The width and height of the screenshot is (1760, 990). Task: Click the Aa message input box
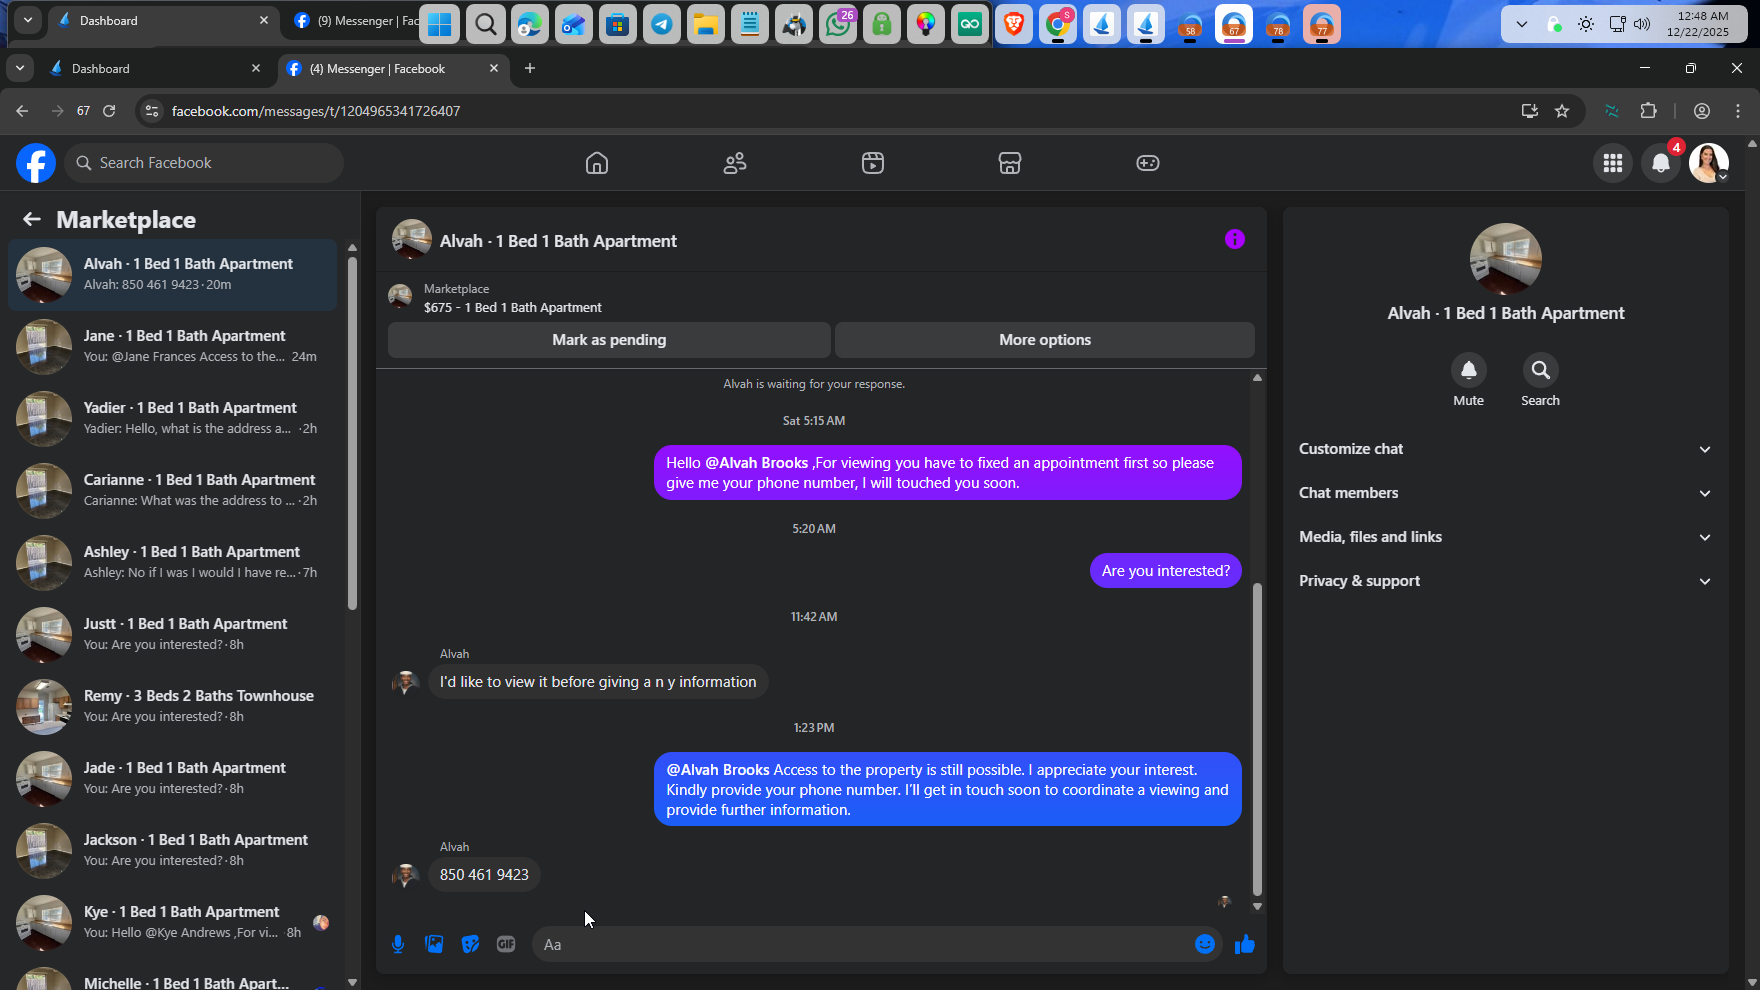(862, 944)
